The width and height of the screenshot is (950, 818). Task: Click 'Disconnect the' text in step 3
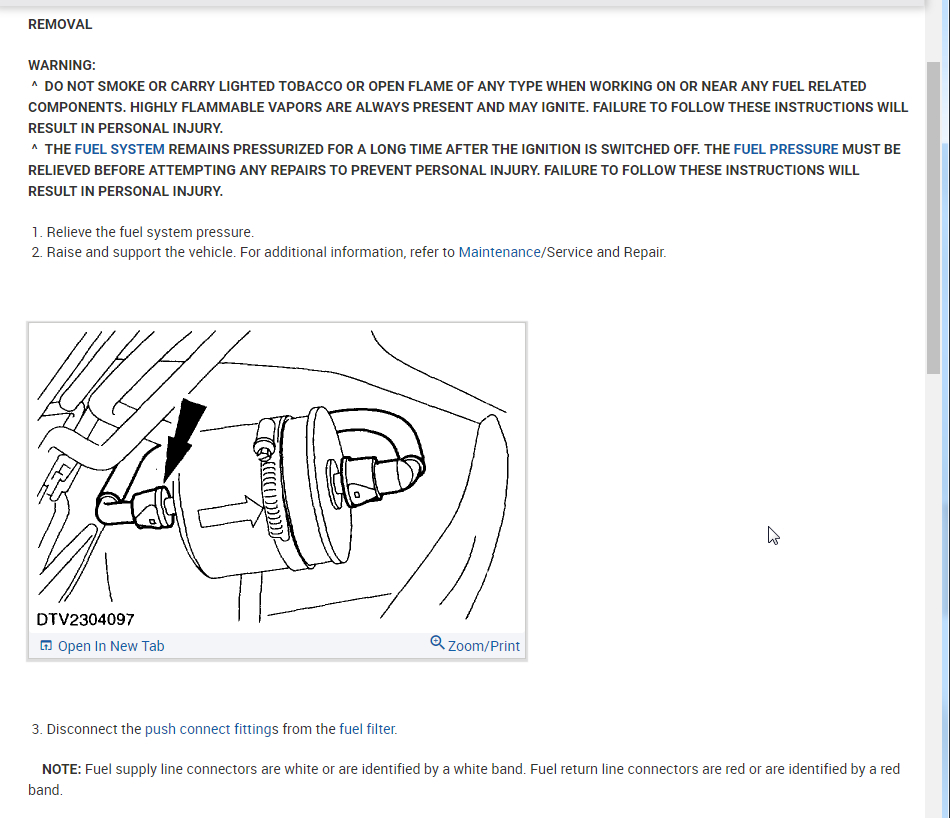(94, 729)
